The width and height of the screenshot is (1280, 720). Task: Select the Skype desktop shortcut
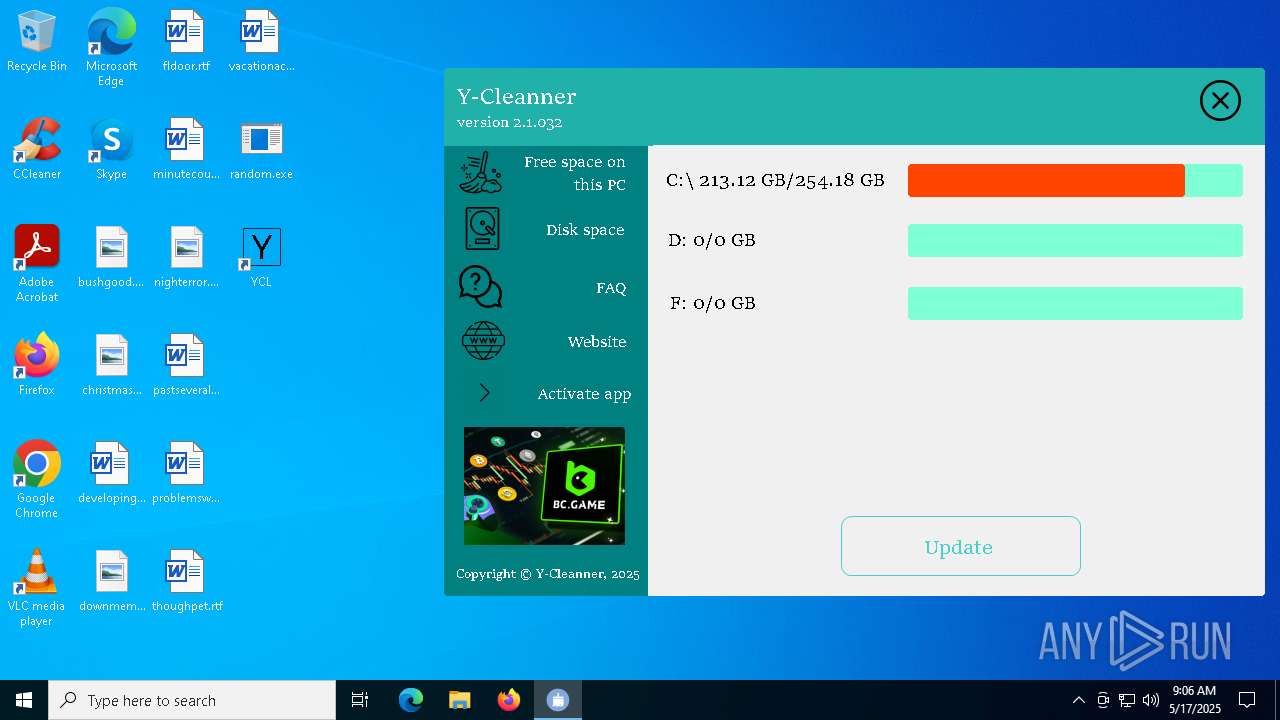pyautogui.click(x=111, y=149)
